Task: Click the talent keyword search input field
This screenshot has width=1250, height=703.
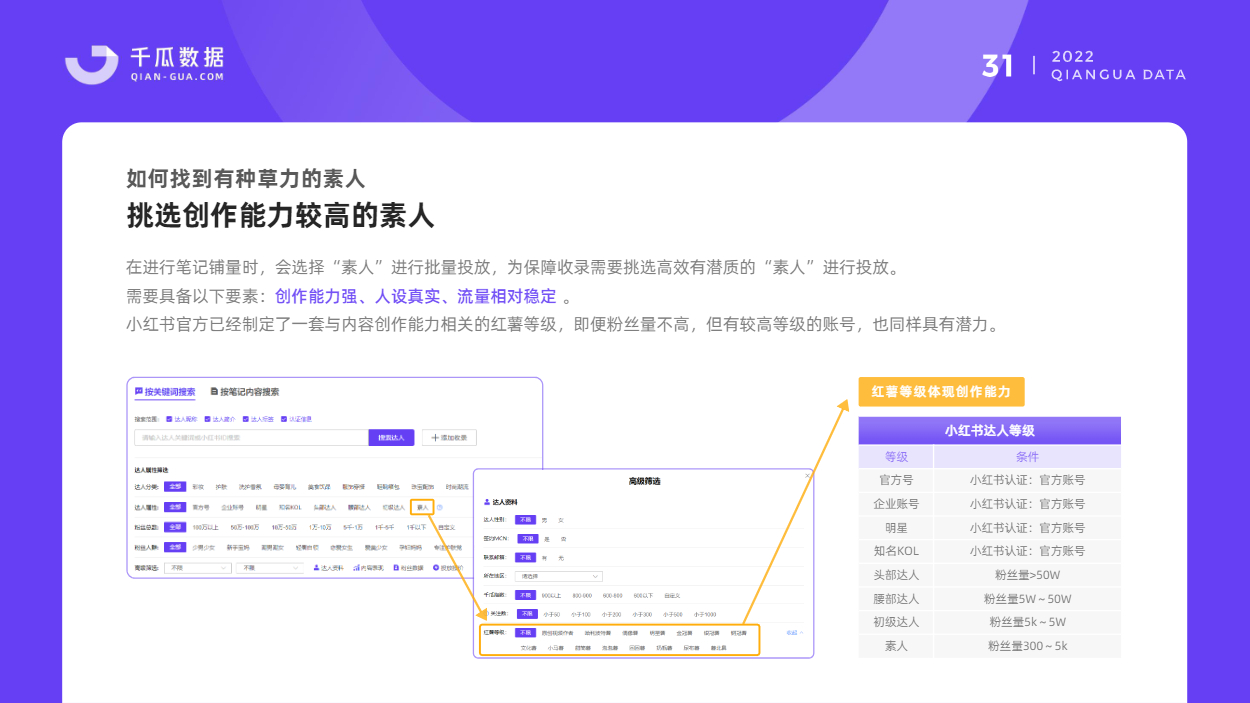Action: 252,438
